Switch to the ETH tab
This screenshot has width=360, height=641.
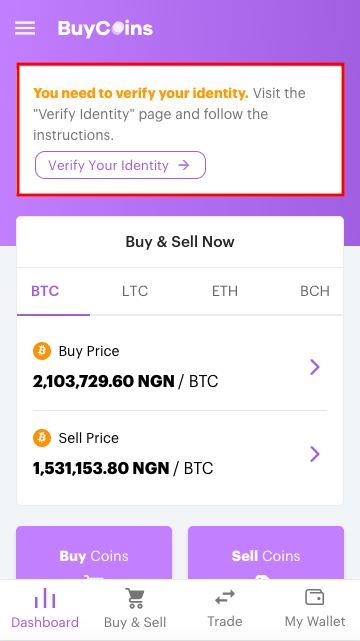click(x=225, y=291)
